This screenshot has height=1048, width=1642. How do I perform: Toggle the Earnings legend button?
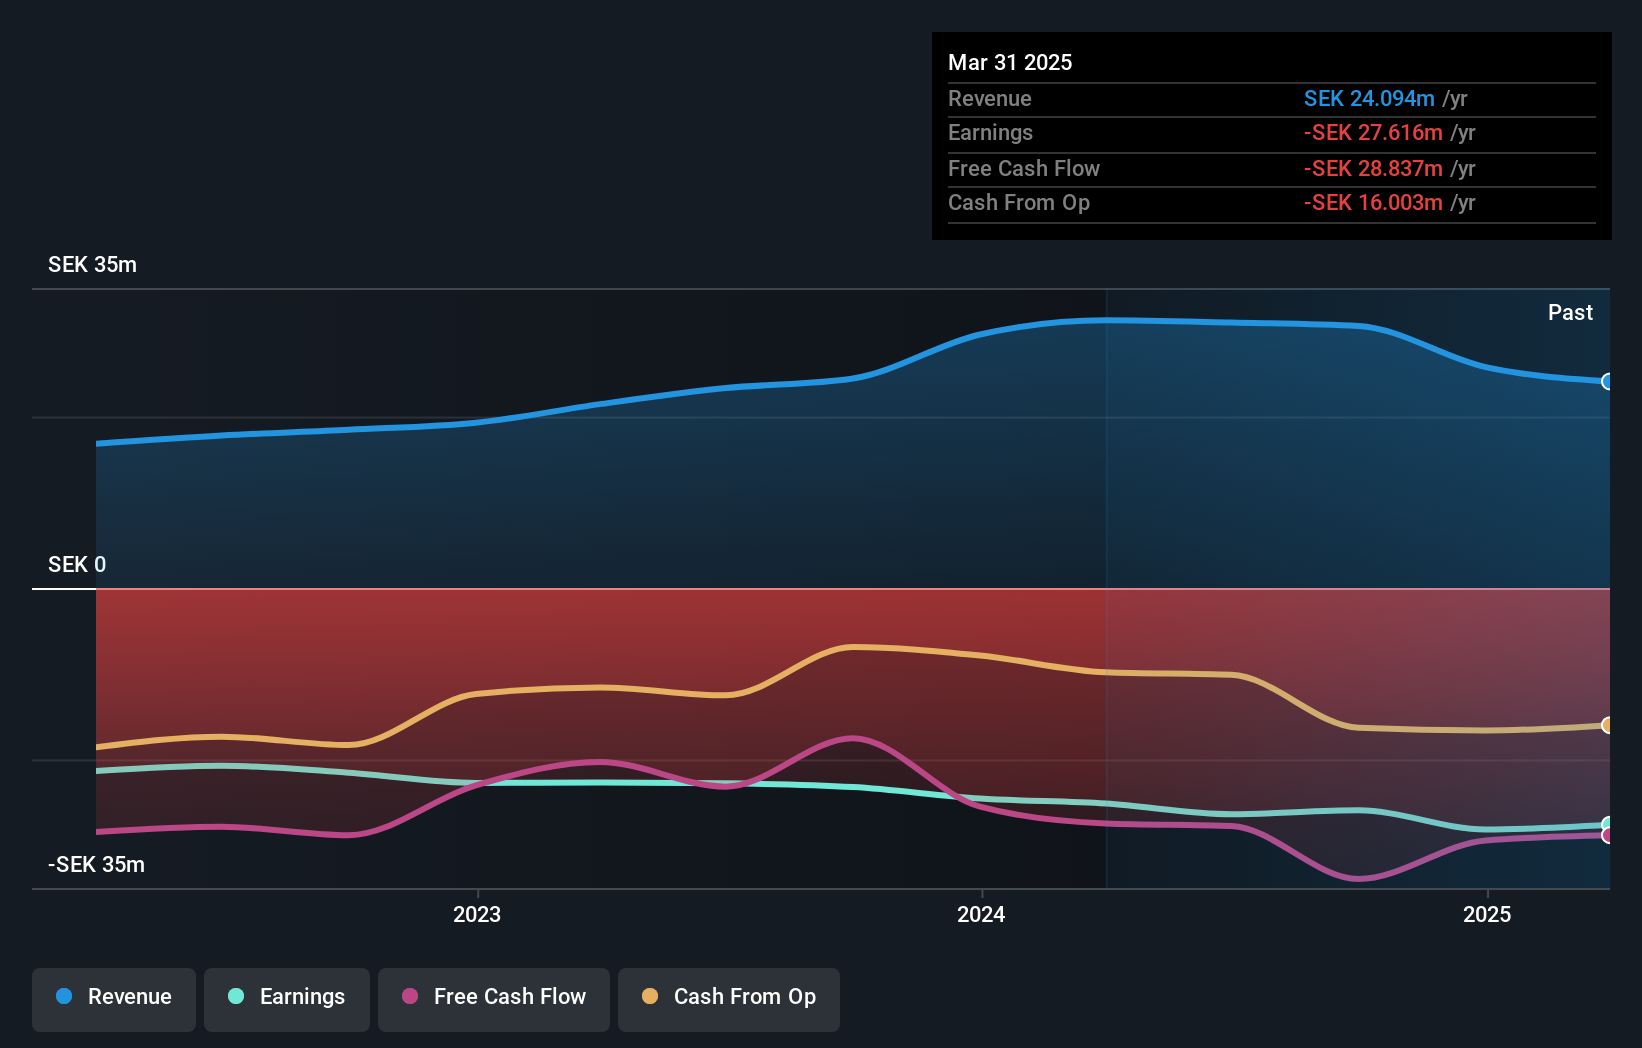287,999
